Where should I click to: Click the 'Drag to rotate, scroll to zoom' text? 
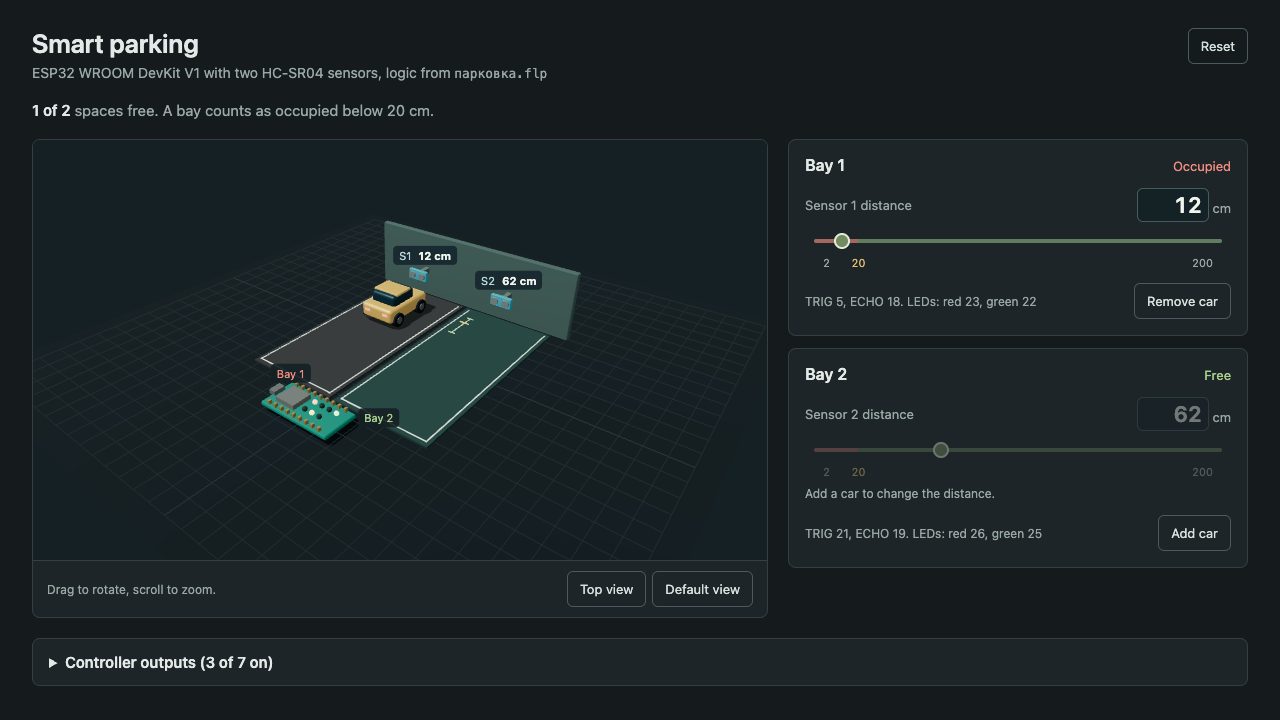tap(131, 589)
